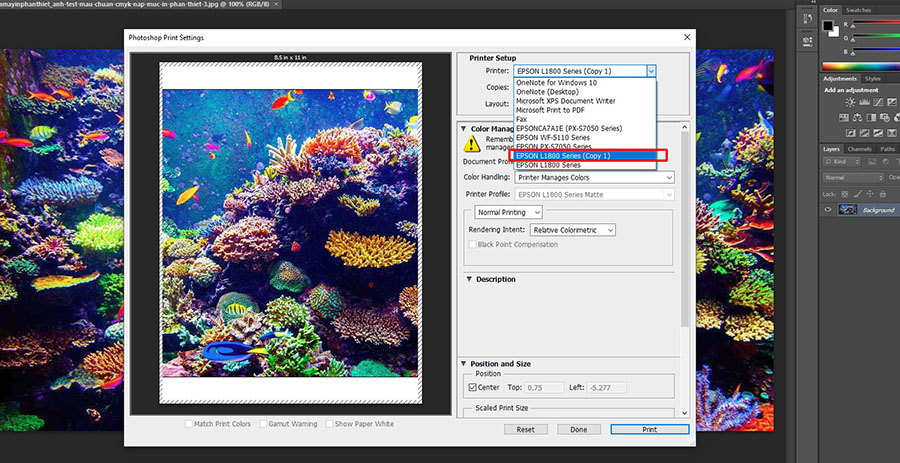
Task: Click the Print button
Action: [x=648, y=429]
